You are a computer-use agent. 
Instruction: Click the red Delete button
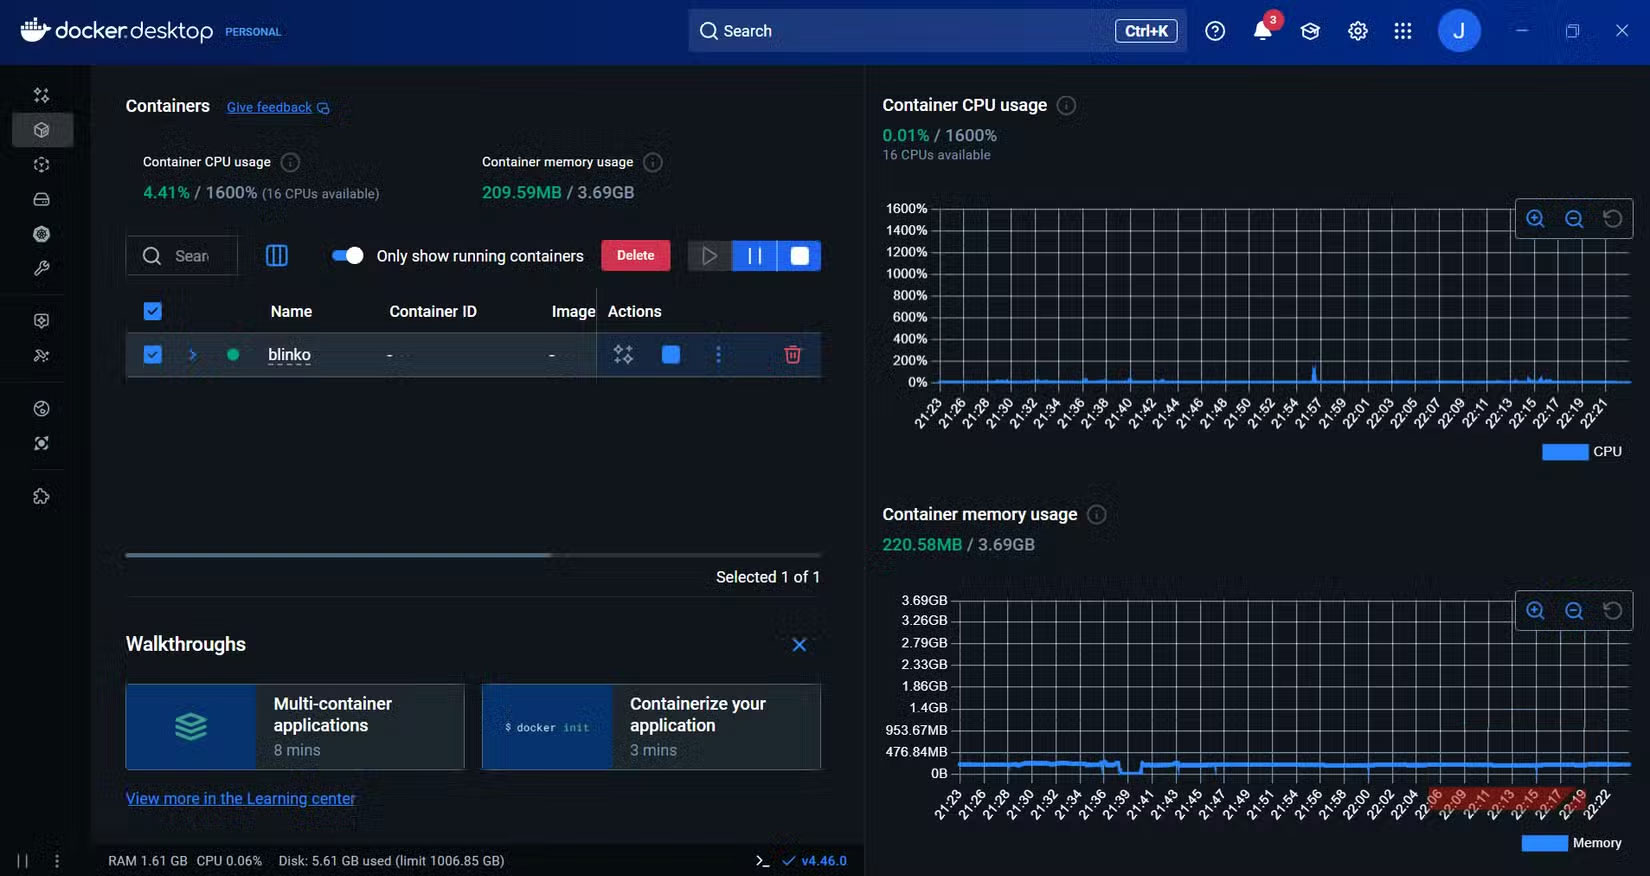coord(635,256)
